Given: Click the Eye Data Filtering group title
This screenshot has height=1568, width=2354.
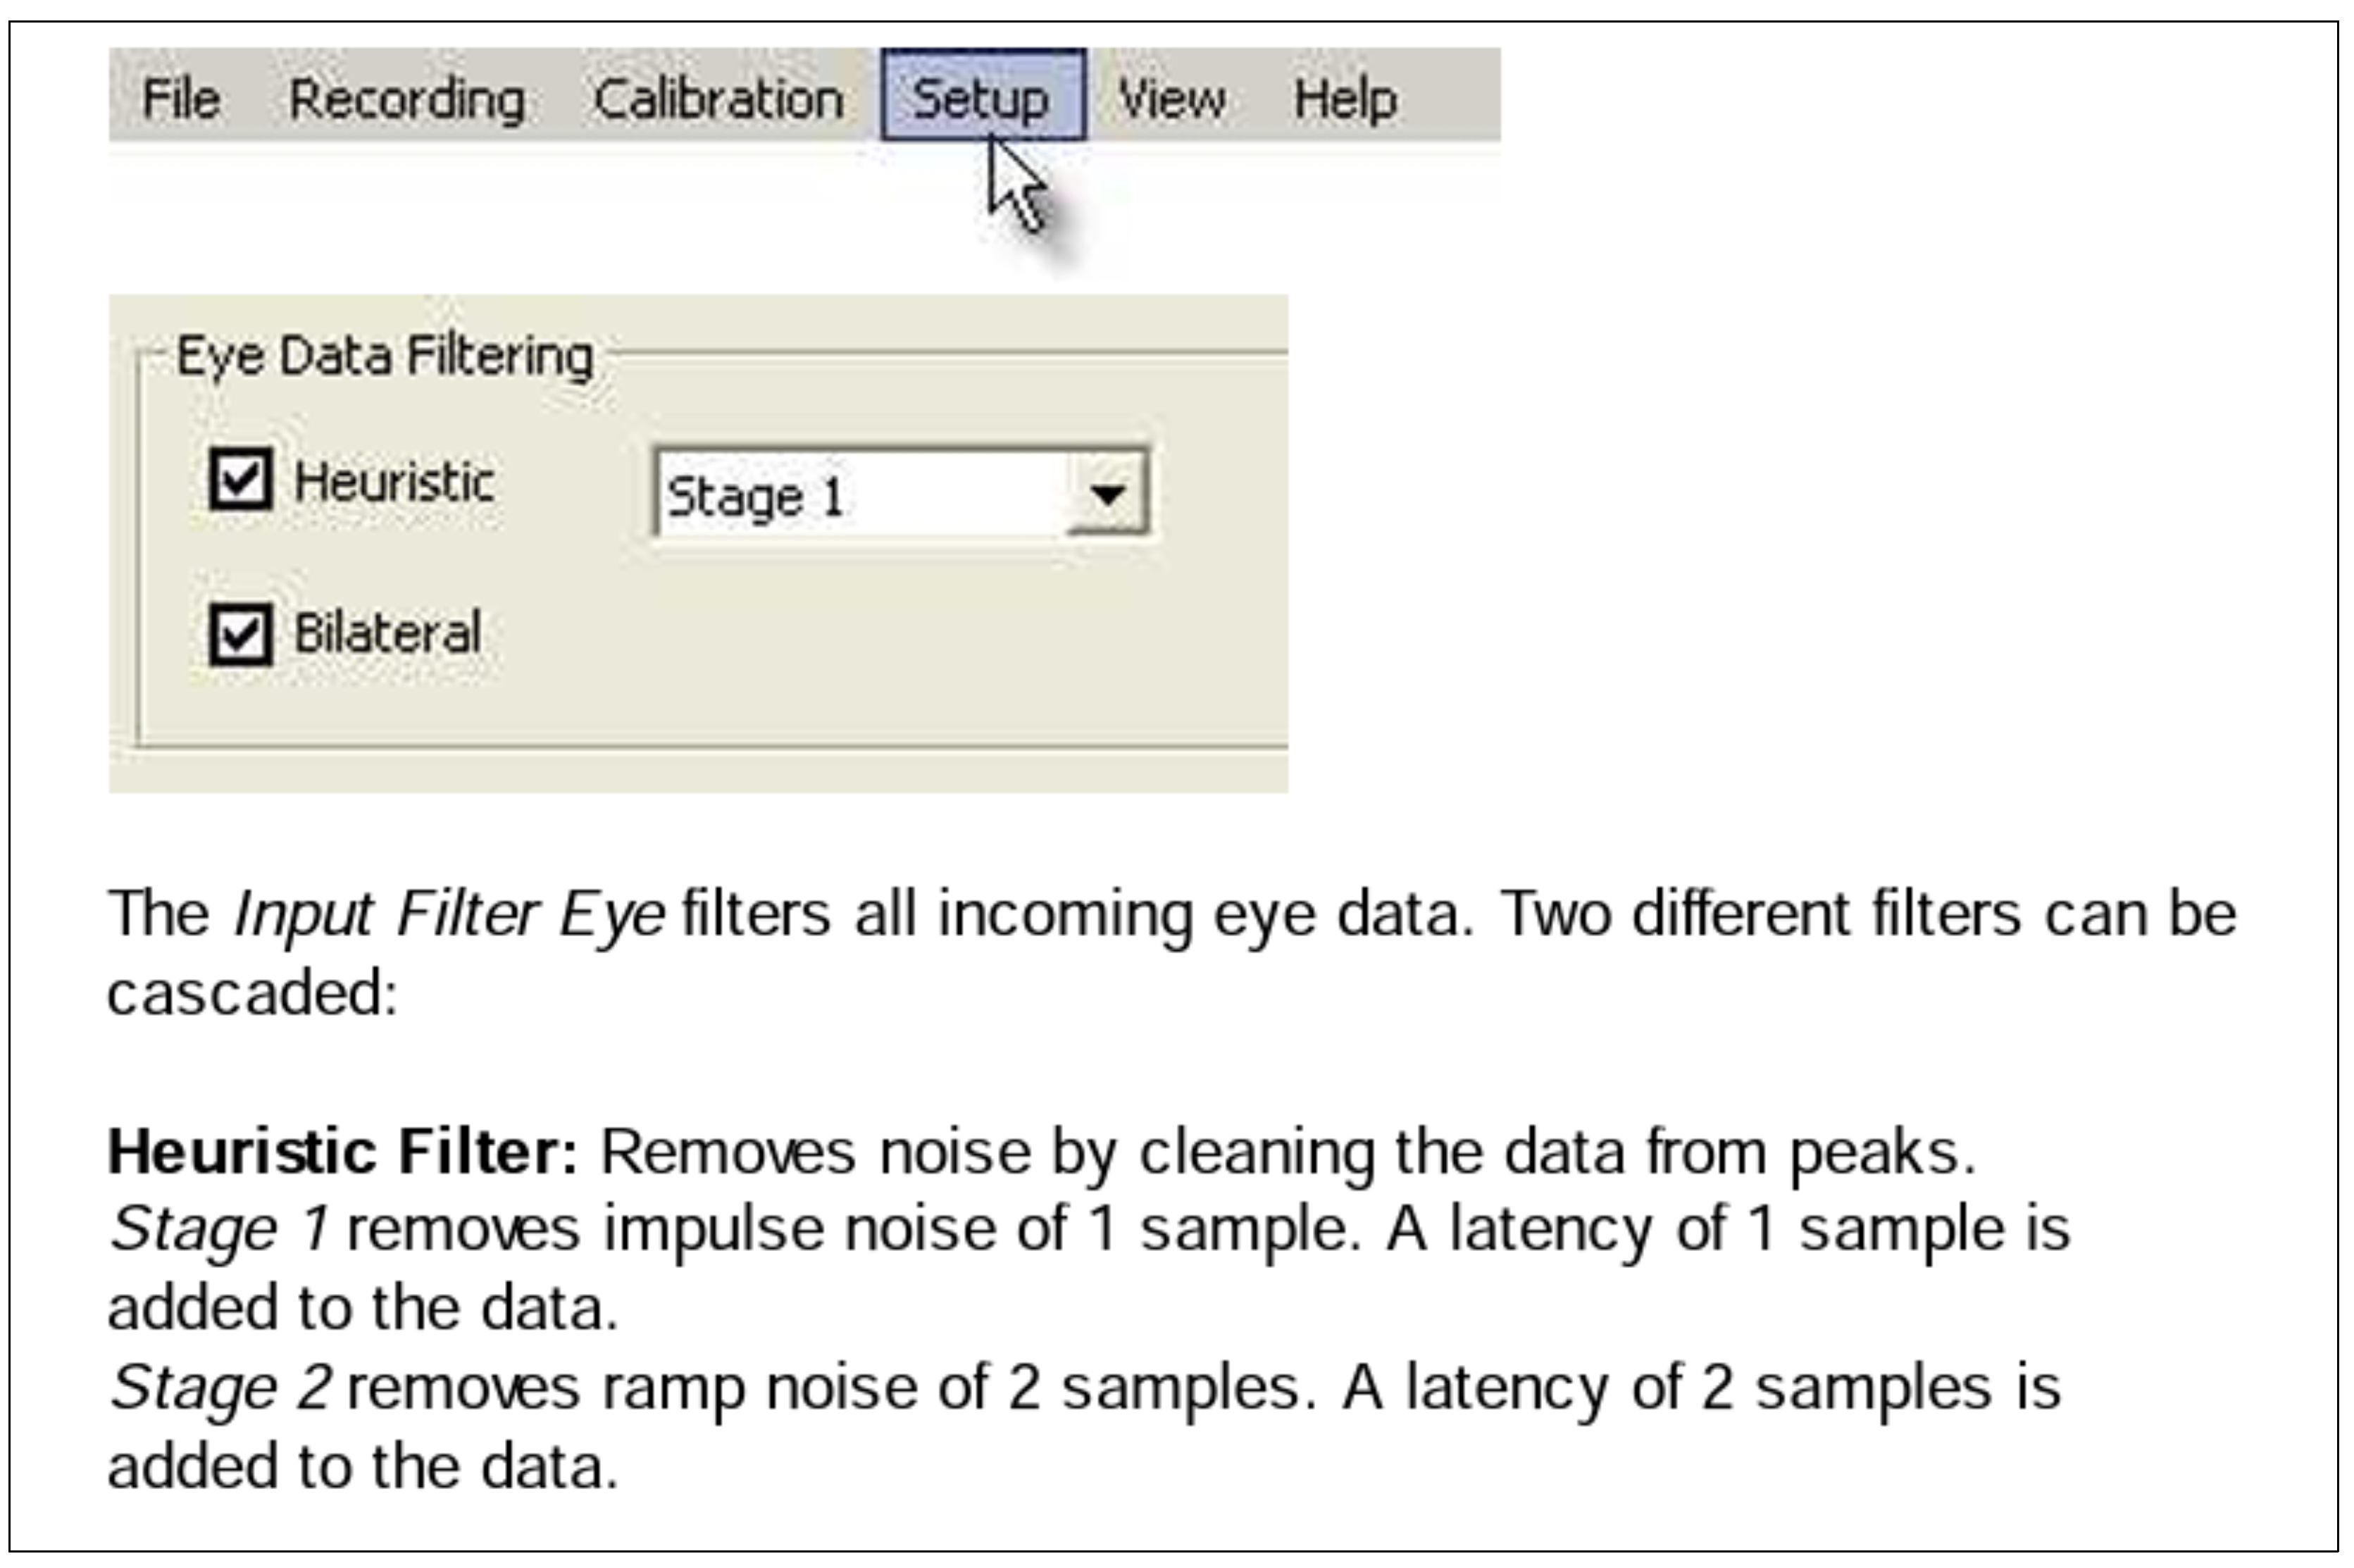Looking at the screenshot, I should coord(385,356).
